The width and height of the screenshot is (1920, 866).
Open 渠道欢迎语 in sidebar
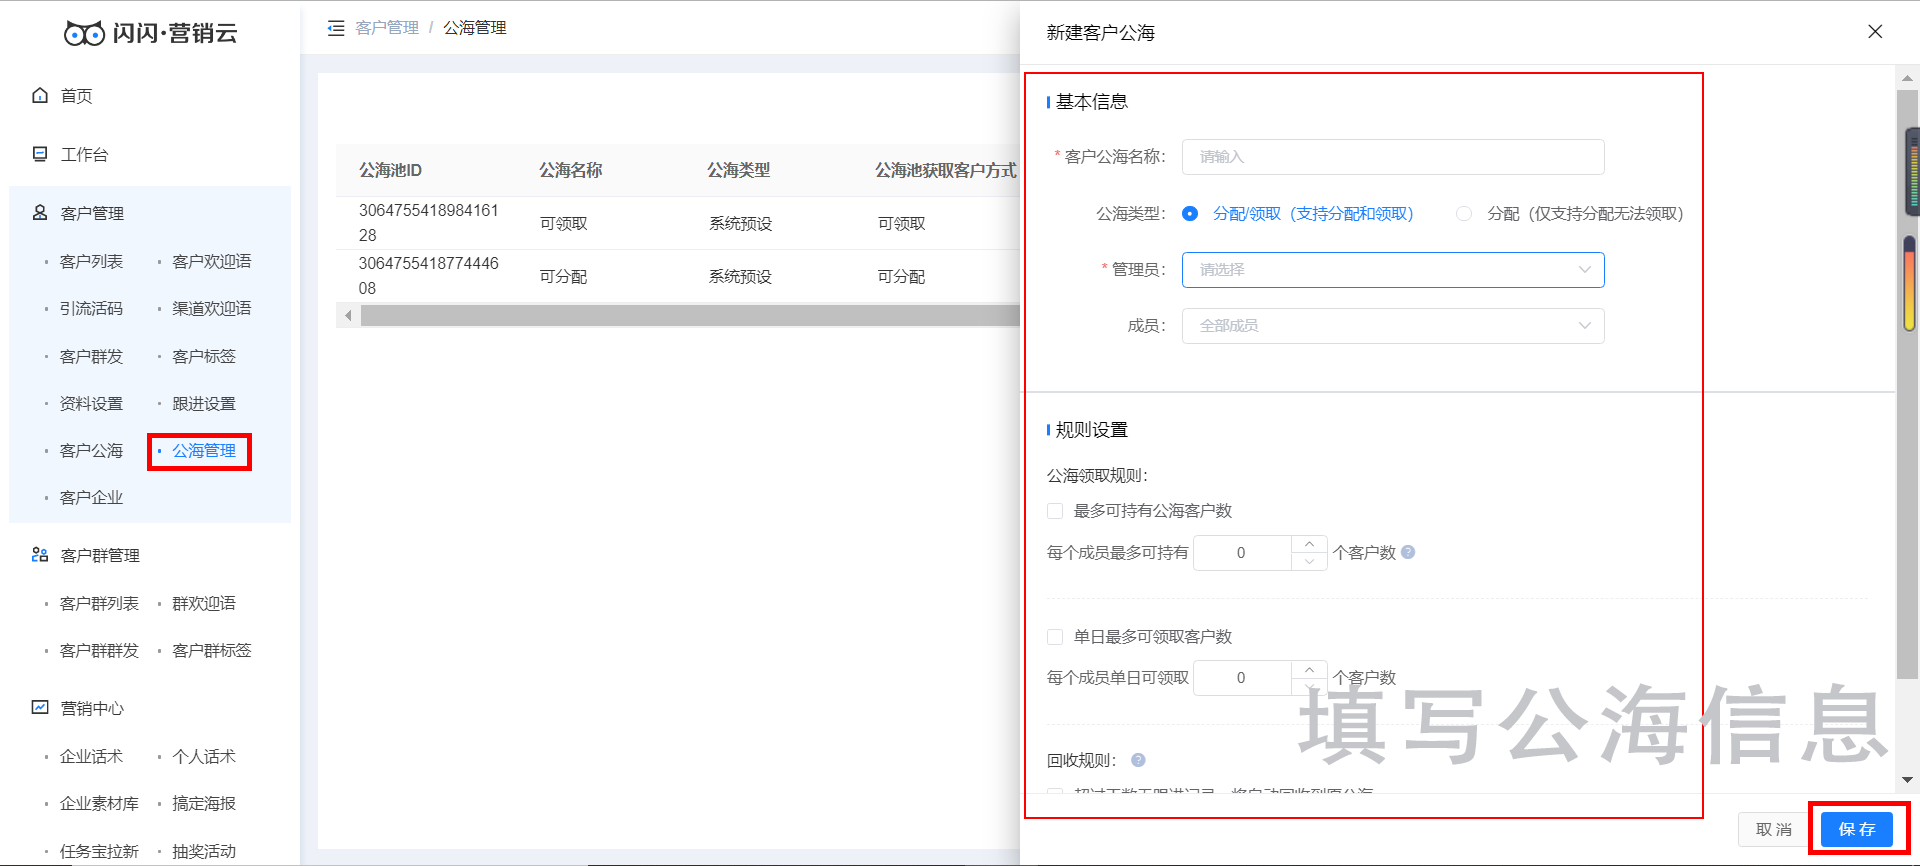point(212,308)
